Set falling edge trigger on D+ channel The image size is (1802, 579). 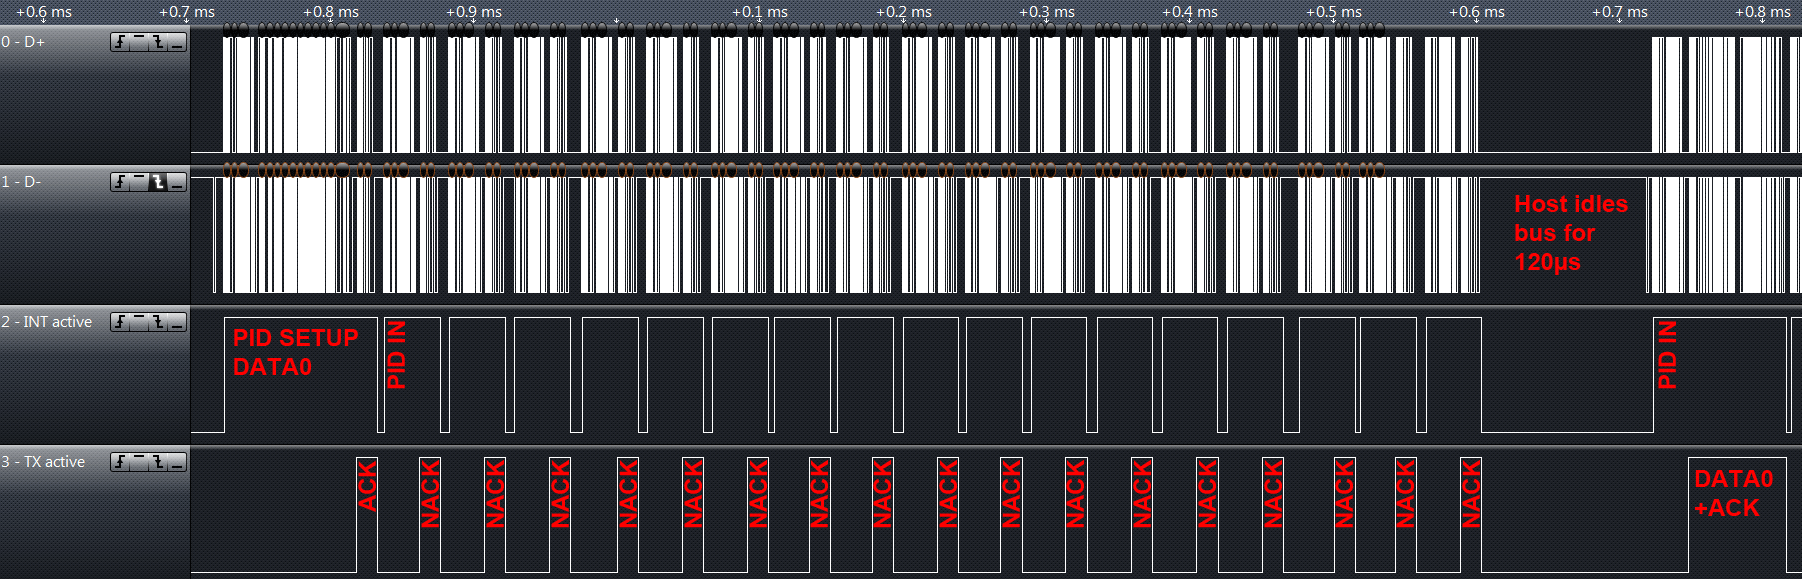point(158,42)
